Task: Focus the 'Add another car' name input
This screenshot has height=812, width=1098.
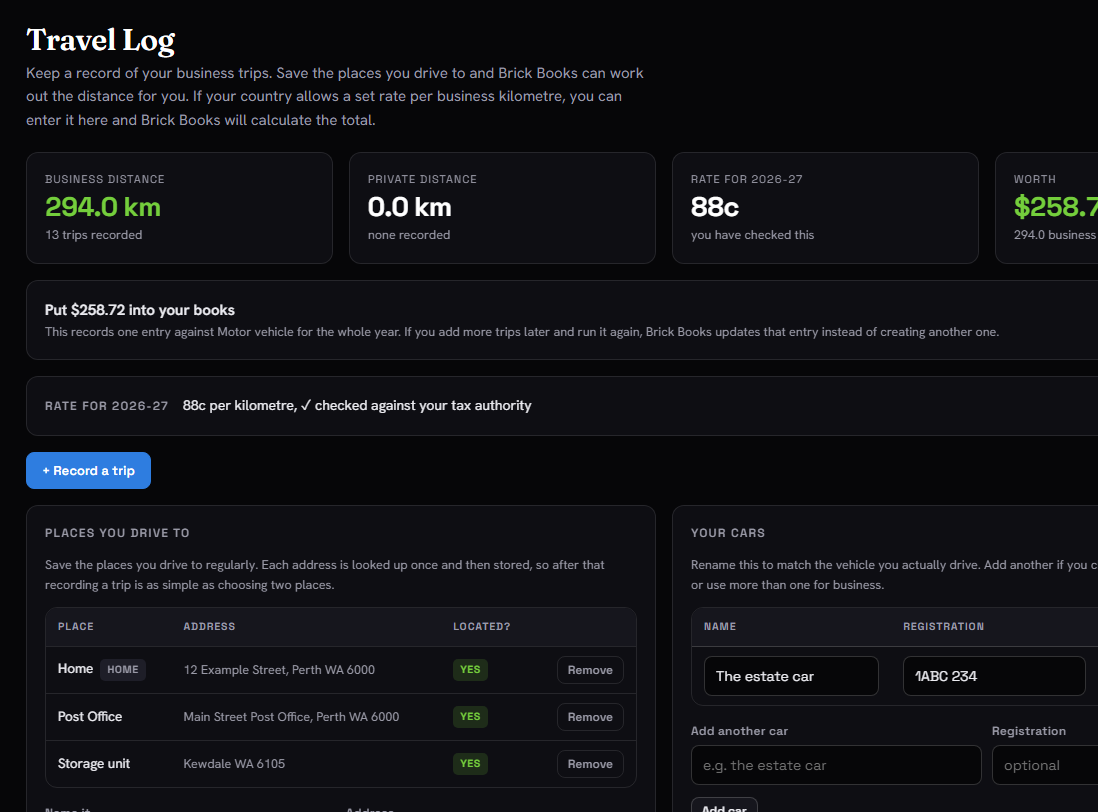Action: pos(836,765)
